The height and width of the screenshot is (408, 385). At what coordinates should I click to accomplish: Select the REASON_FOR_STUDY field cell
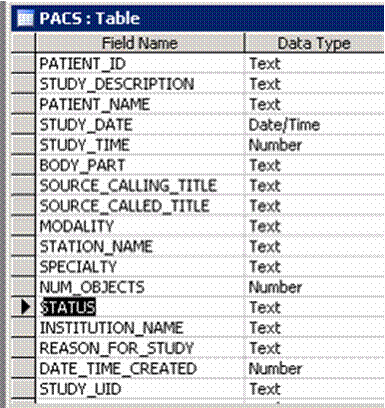(x=140, y=348)
